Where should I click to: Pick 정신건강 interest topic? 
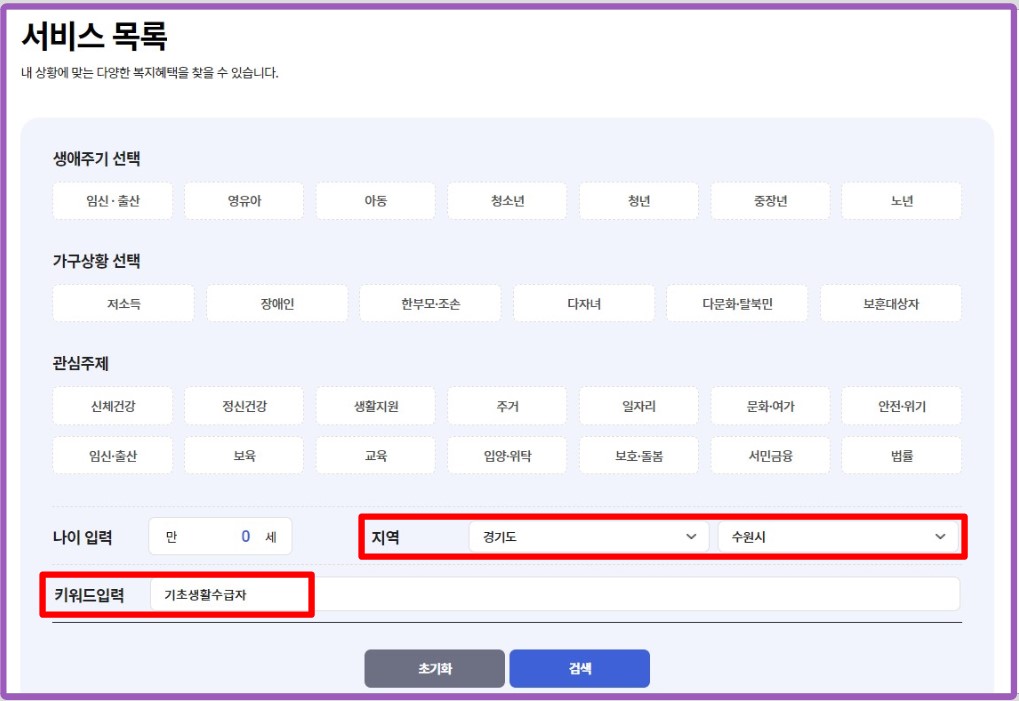[244, 406]
